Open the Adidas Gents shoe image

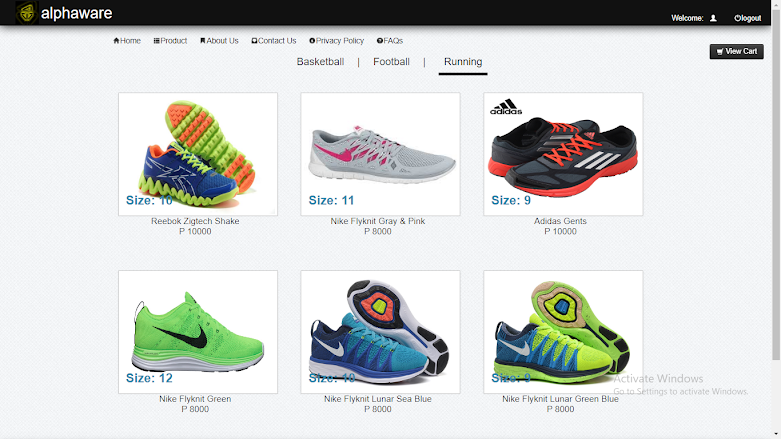pos(563,154)
